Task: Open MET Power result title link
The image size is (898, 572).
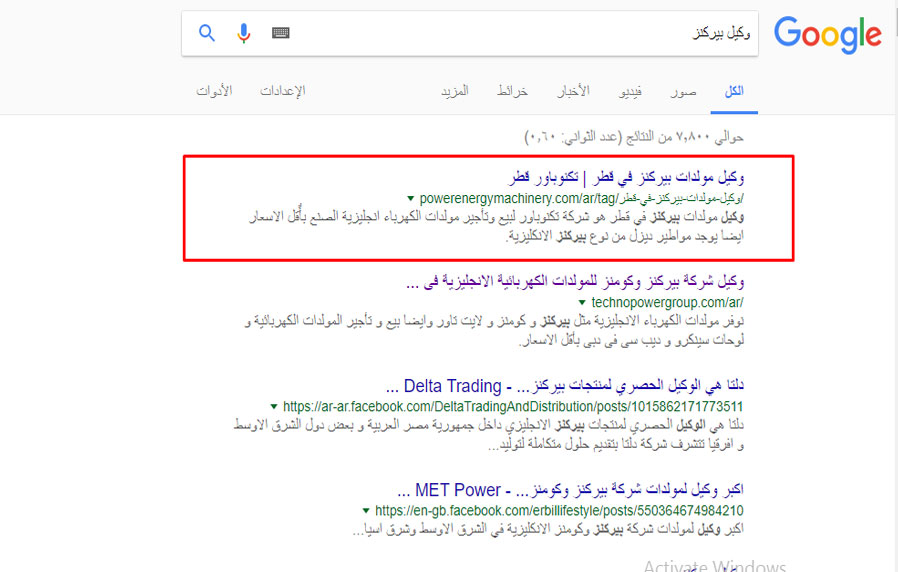Action: point(570,490)
